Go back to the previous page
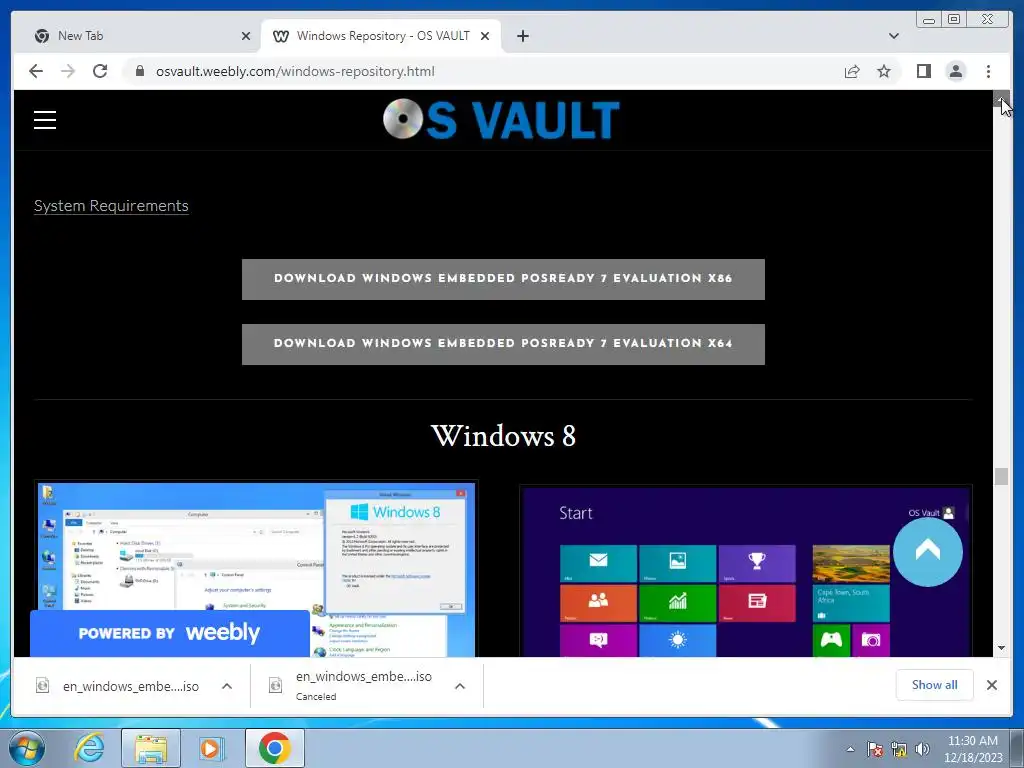This screenshot has height=768, width=1024. pos(36,71)
